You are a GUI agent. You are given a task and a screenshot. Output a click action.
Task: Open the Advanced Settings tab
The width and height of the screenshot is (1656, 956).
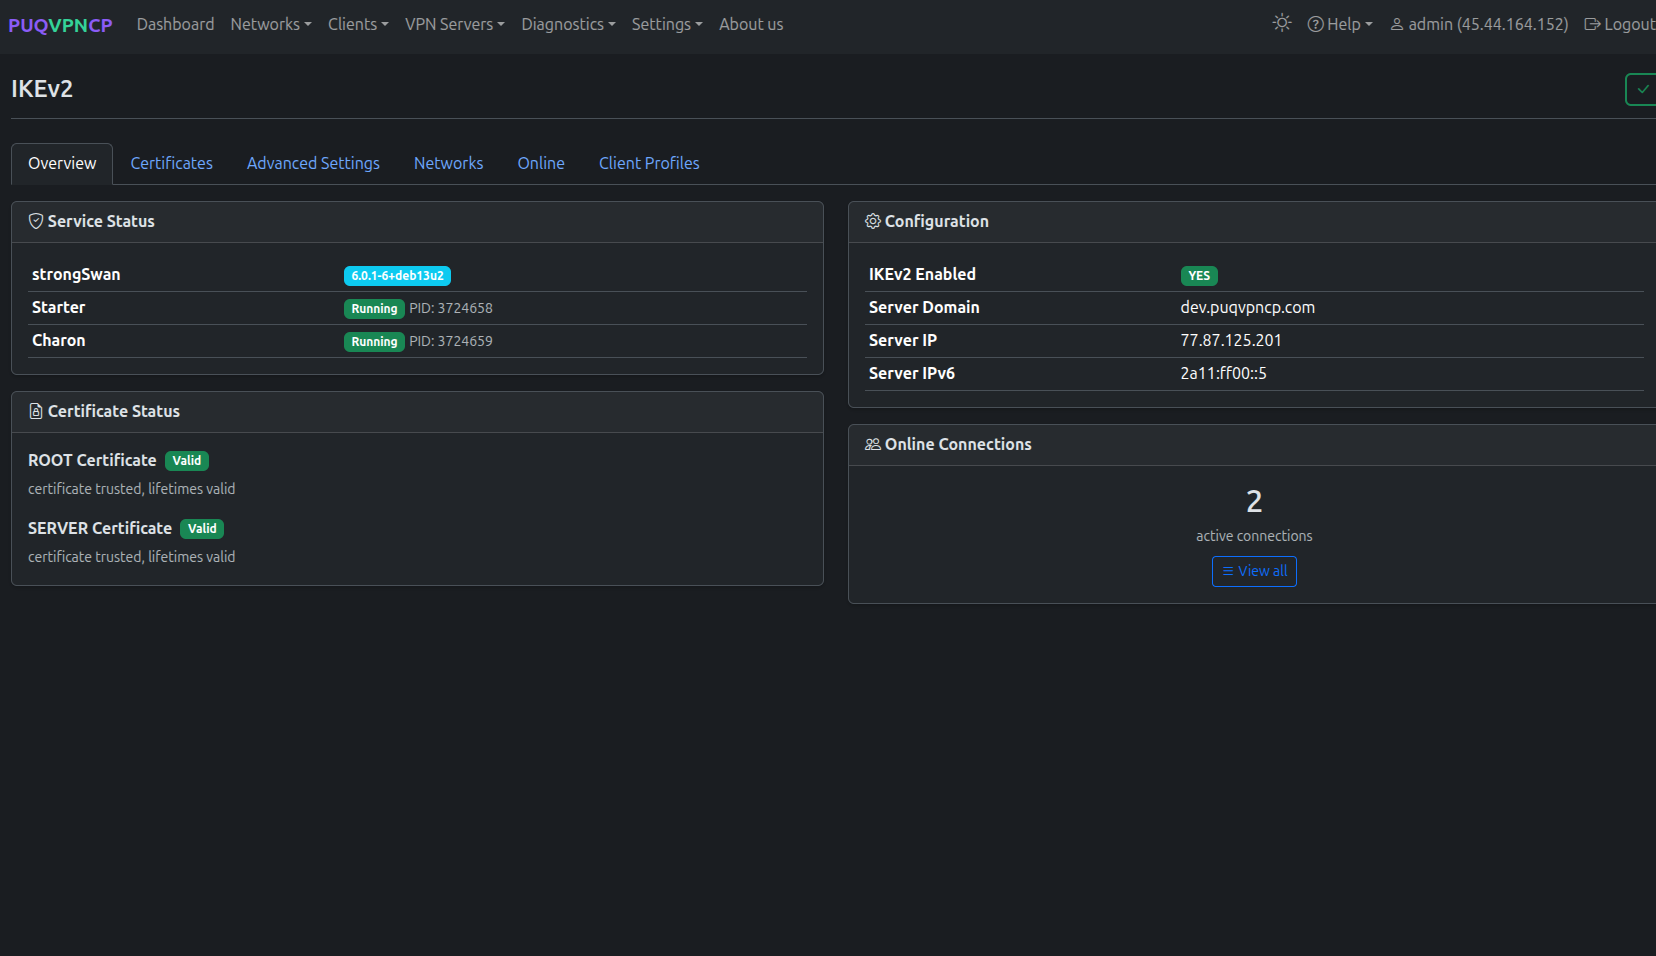coord(313,163)
